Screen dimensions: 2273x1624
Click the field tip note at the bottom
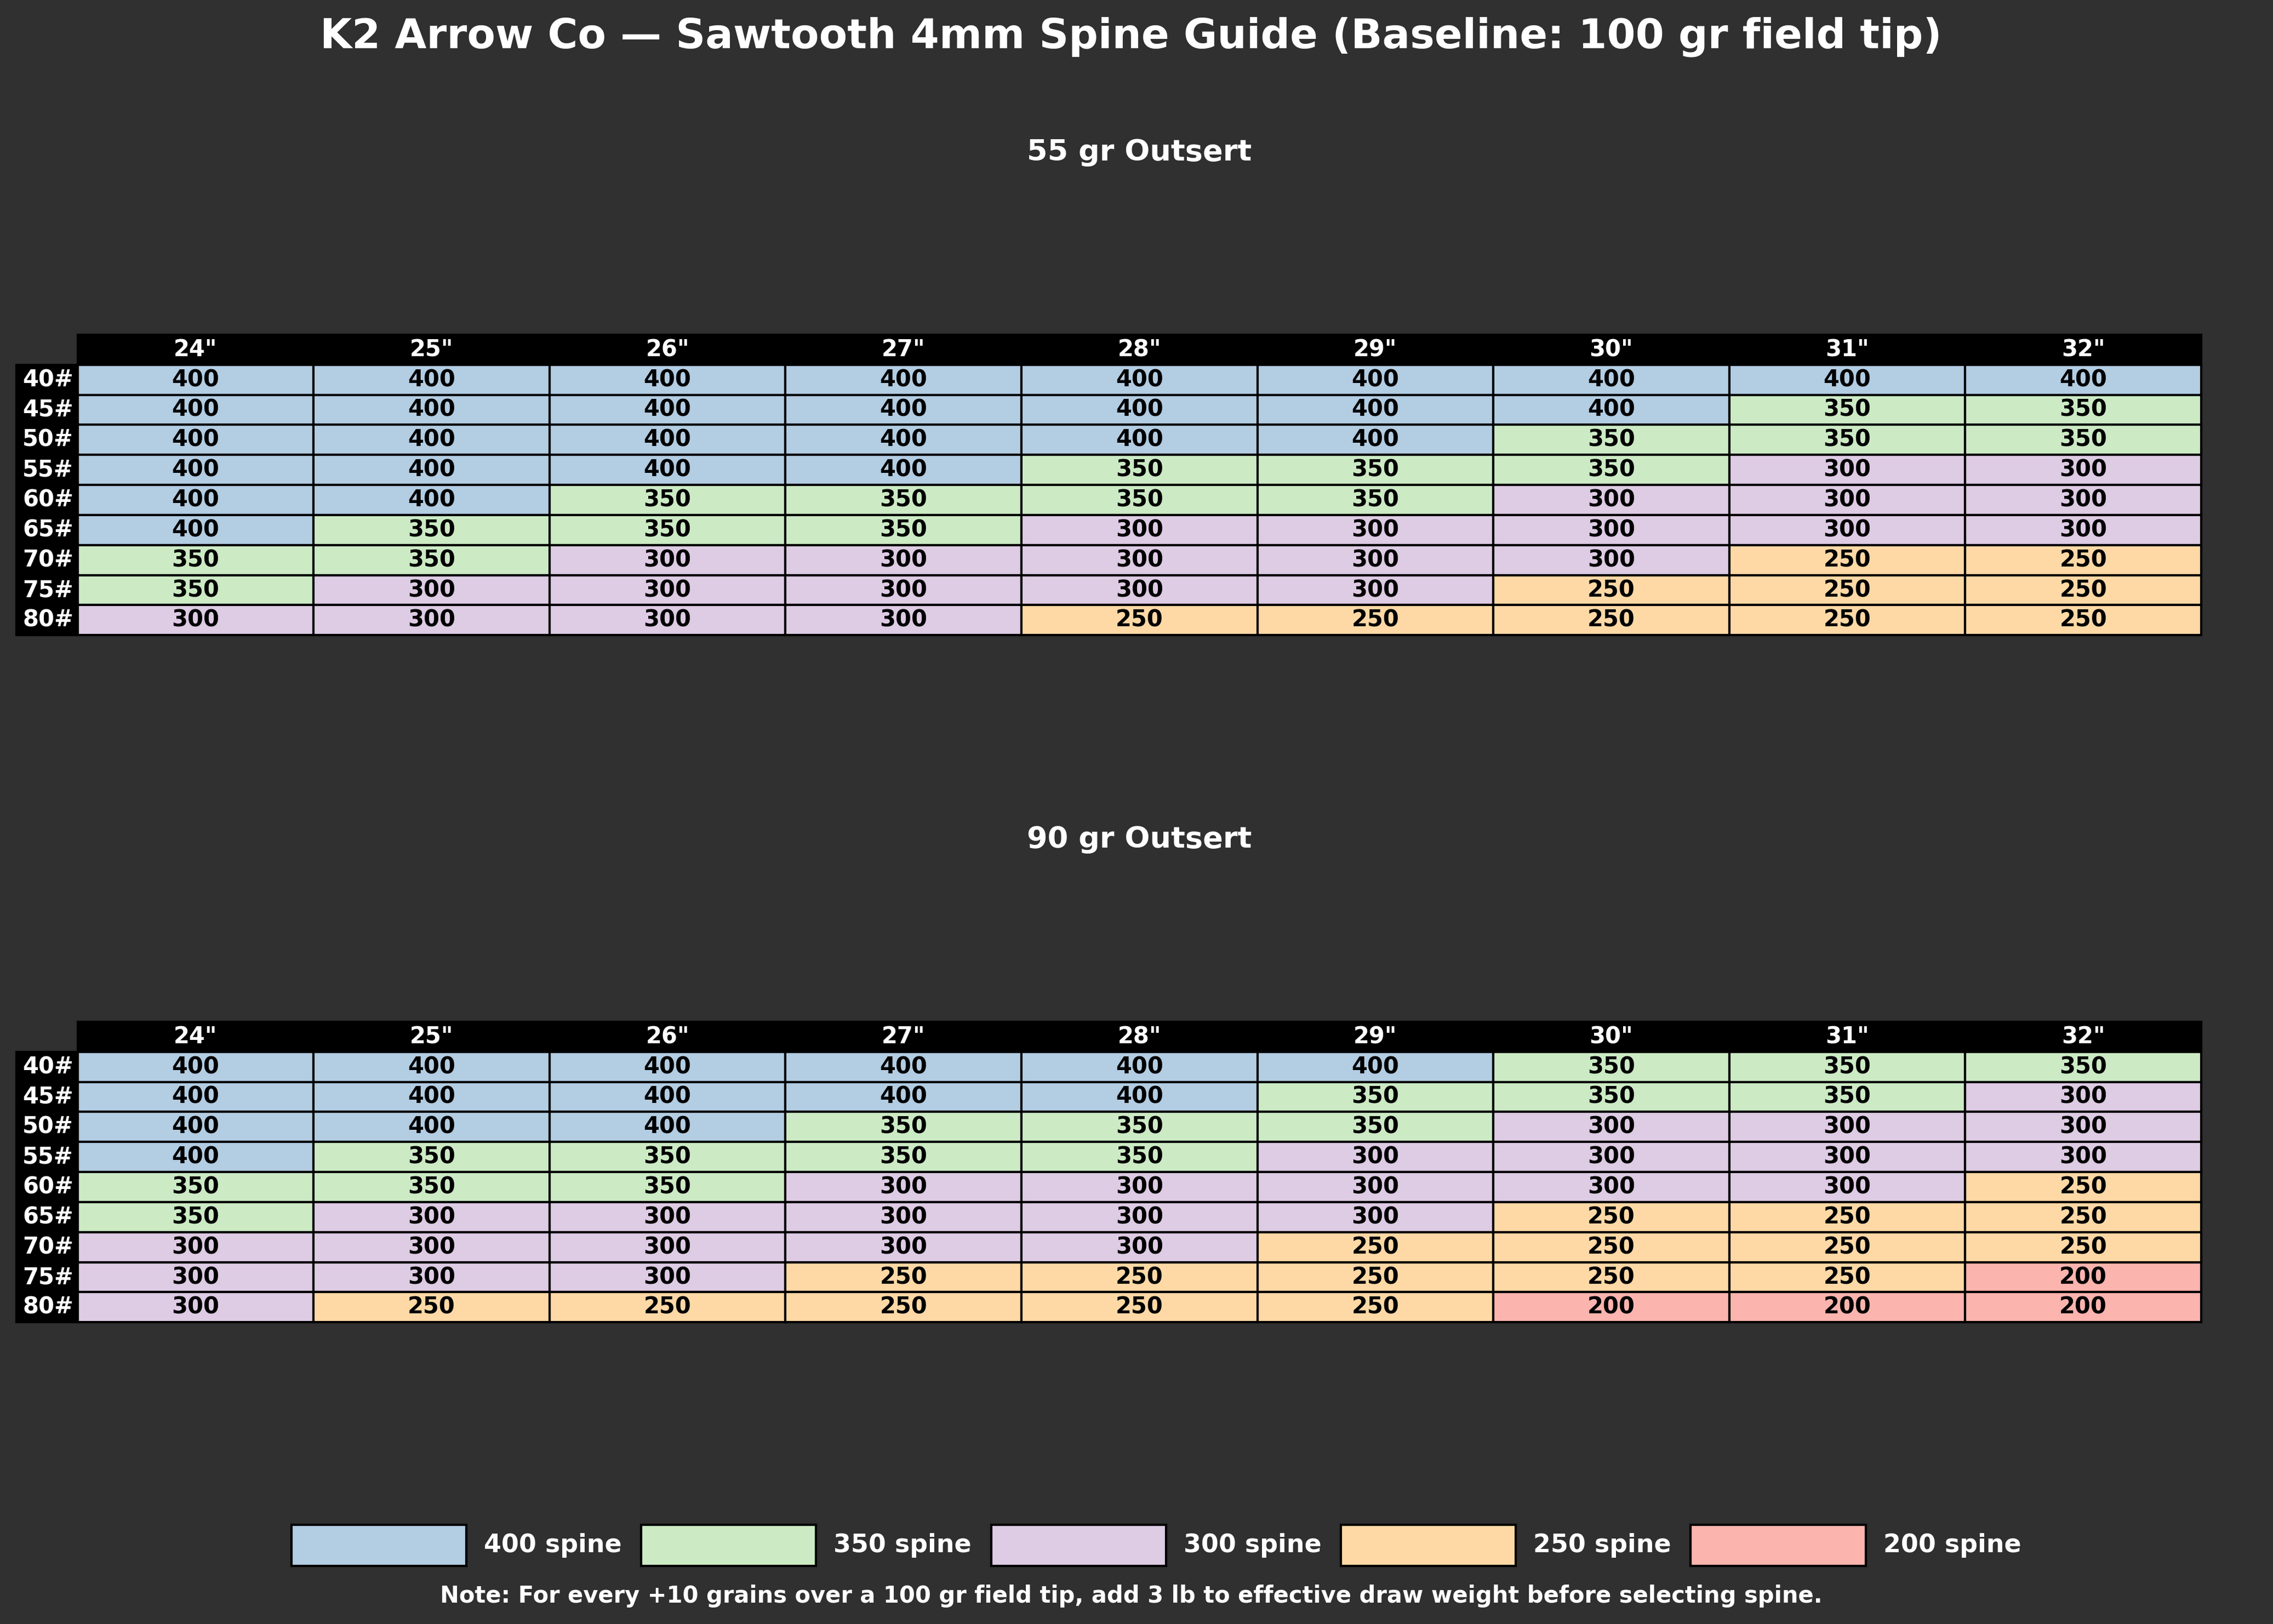pyautogui.click(x=1130, y=1595)
